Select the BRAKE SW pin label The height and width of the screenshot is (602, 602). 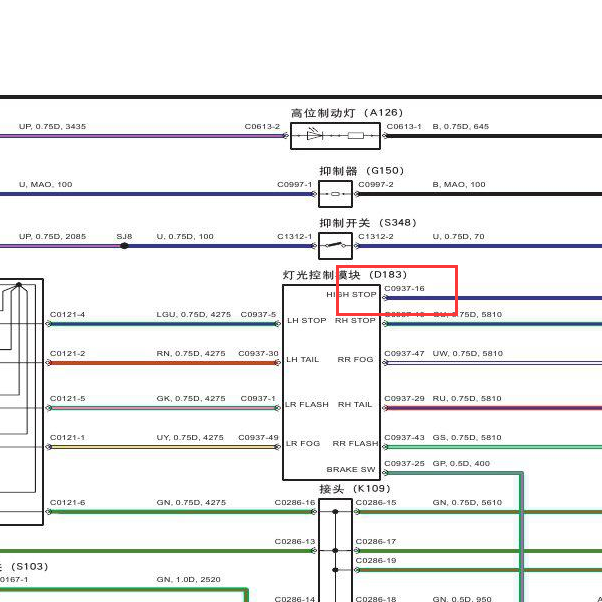click(351, 469)
